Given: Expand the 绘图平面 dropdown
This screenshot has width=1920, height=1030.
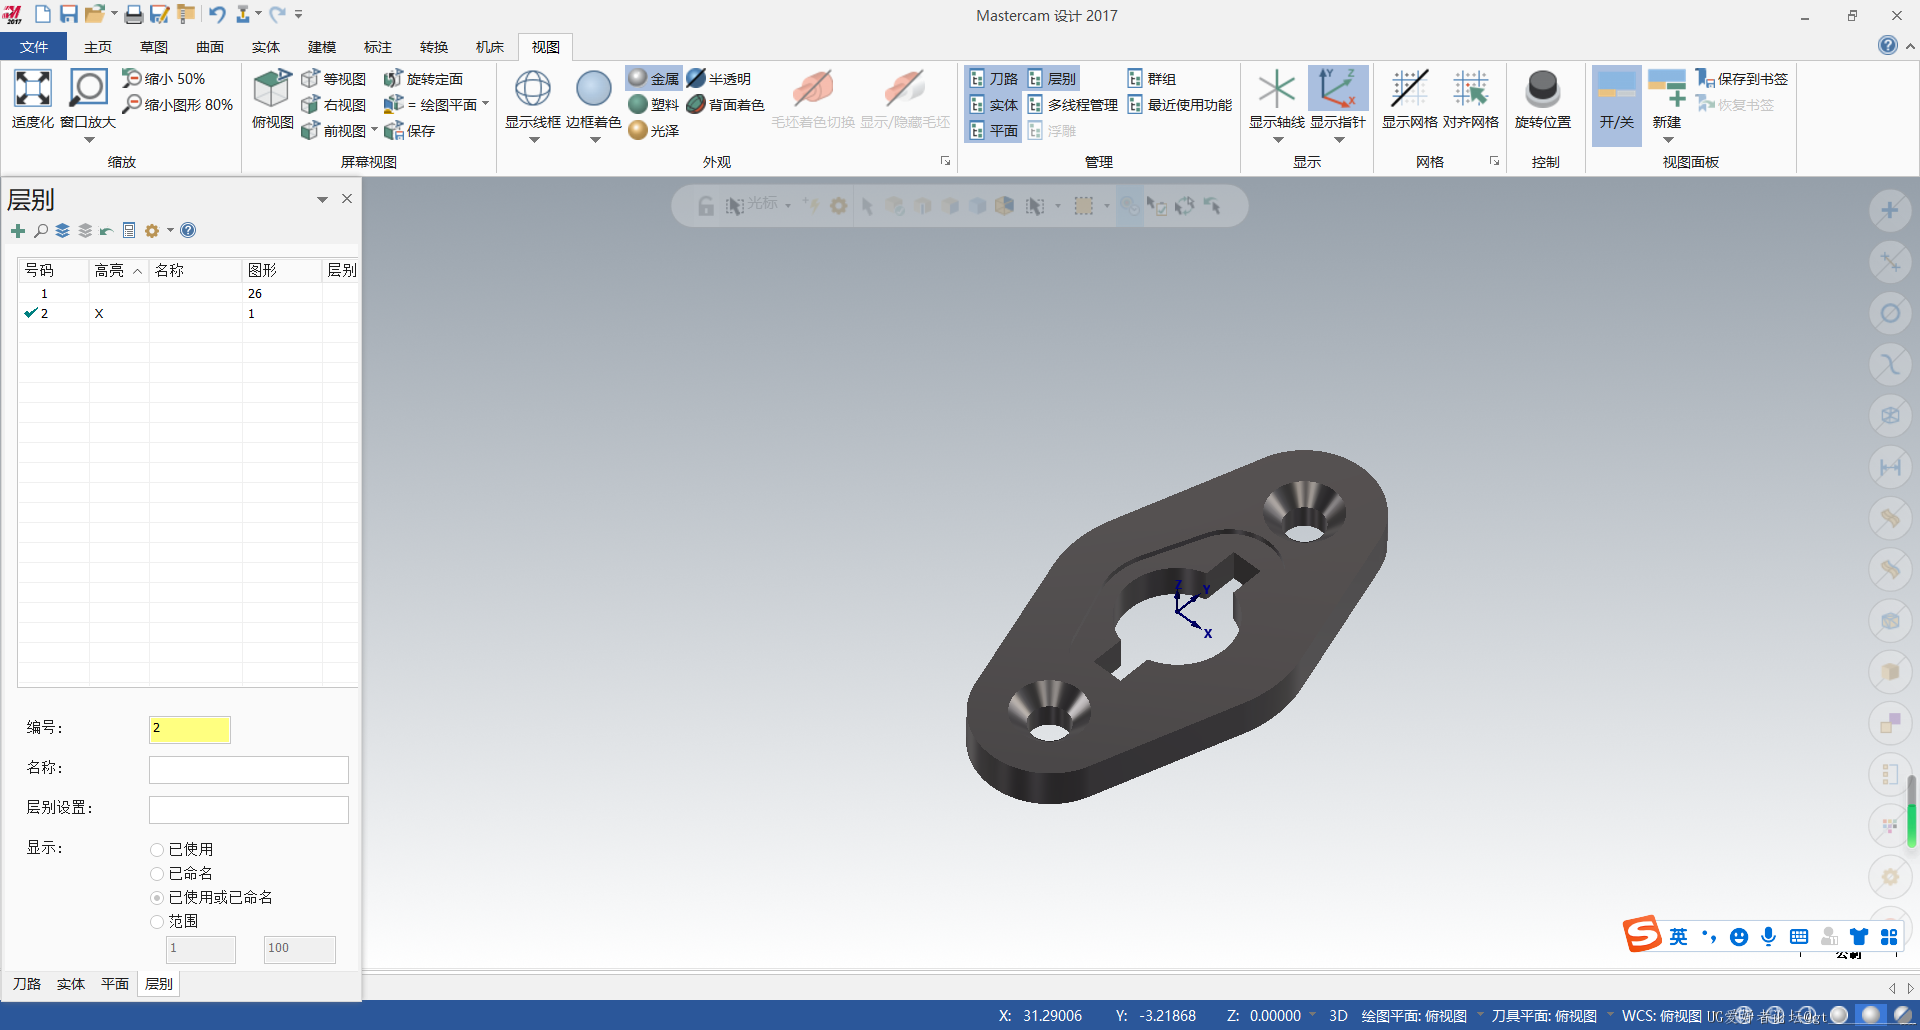Looking at the screenshot, I should 486,103.
